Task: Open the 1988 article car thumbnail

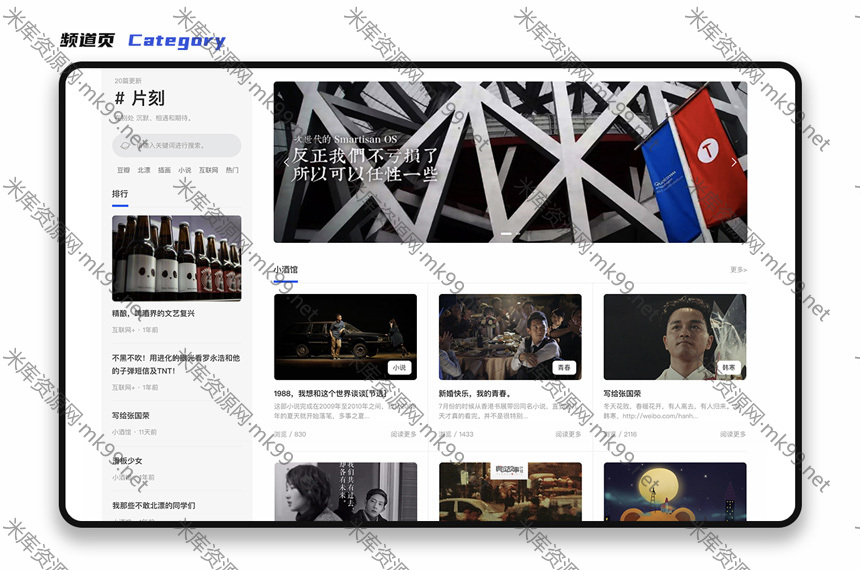Action: tap(346, 337)
